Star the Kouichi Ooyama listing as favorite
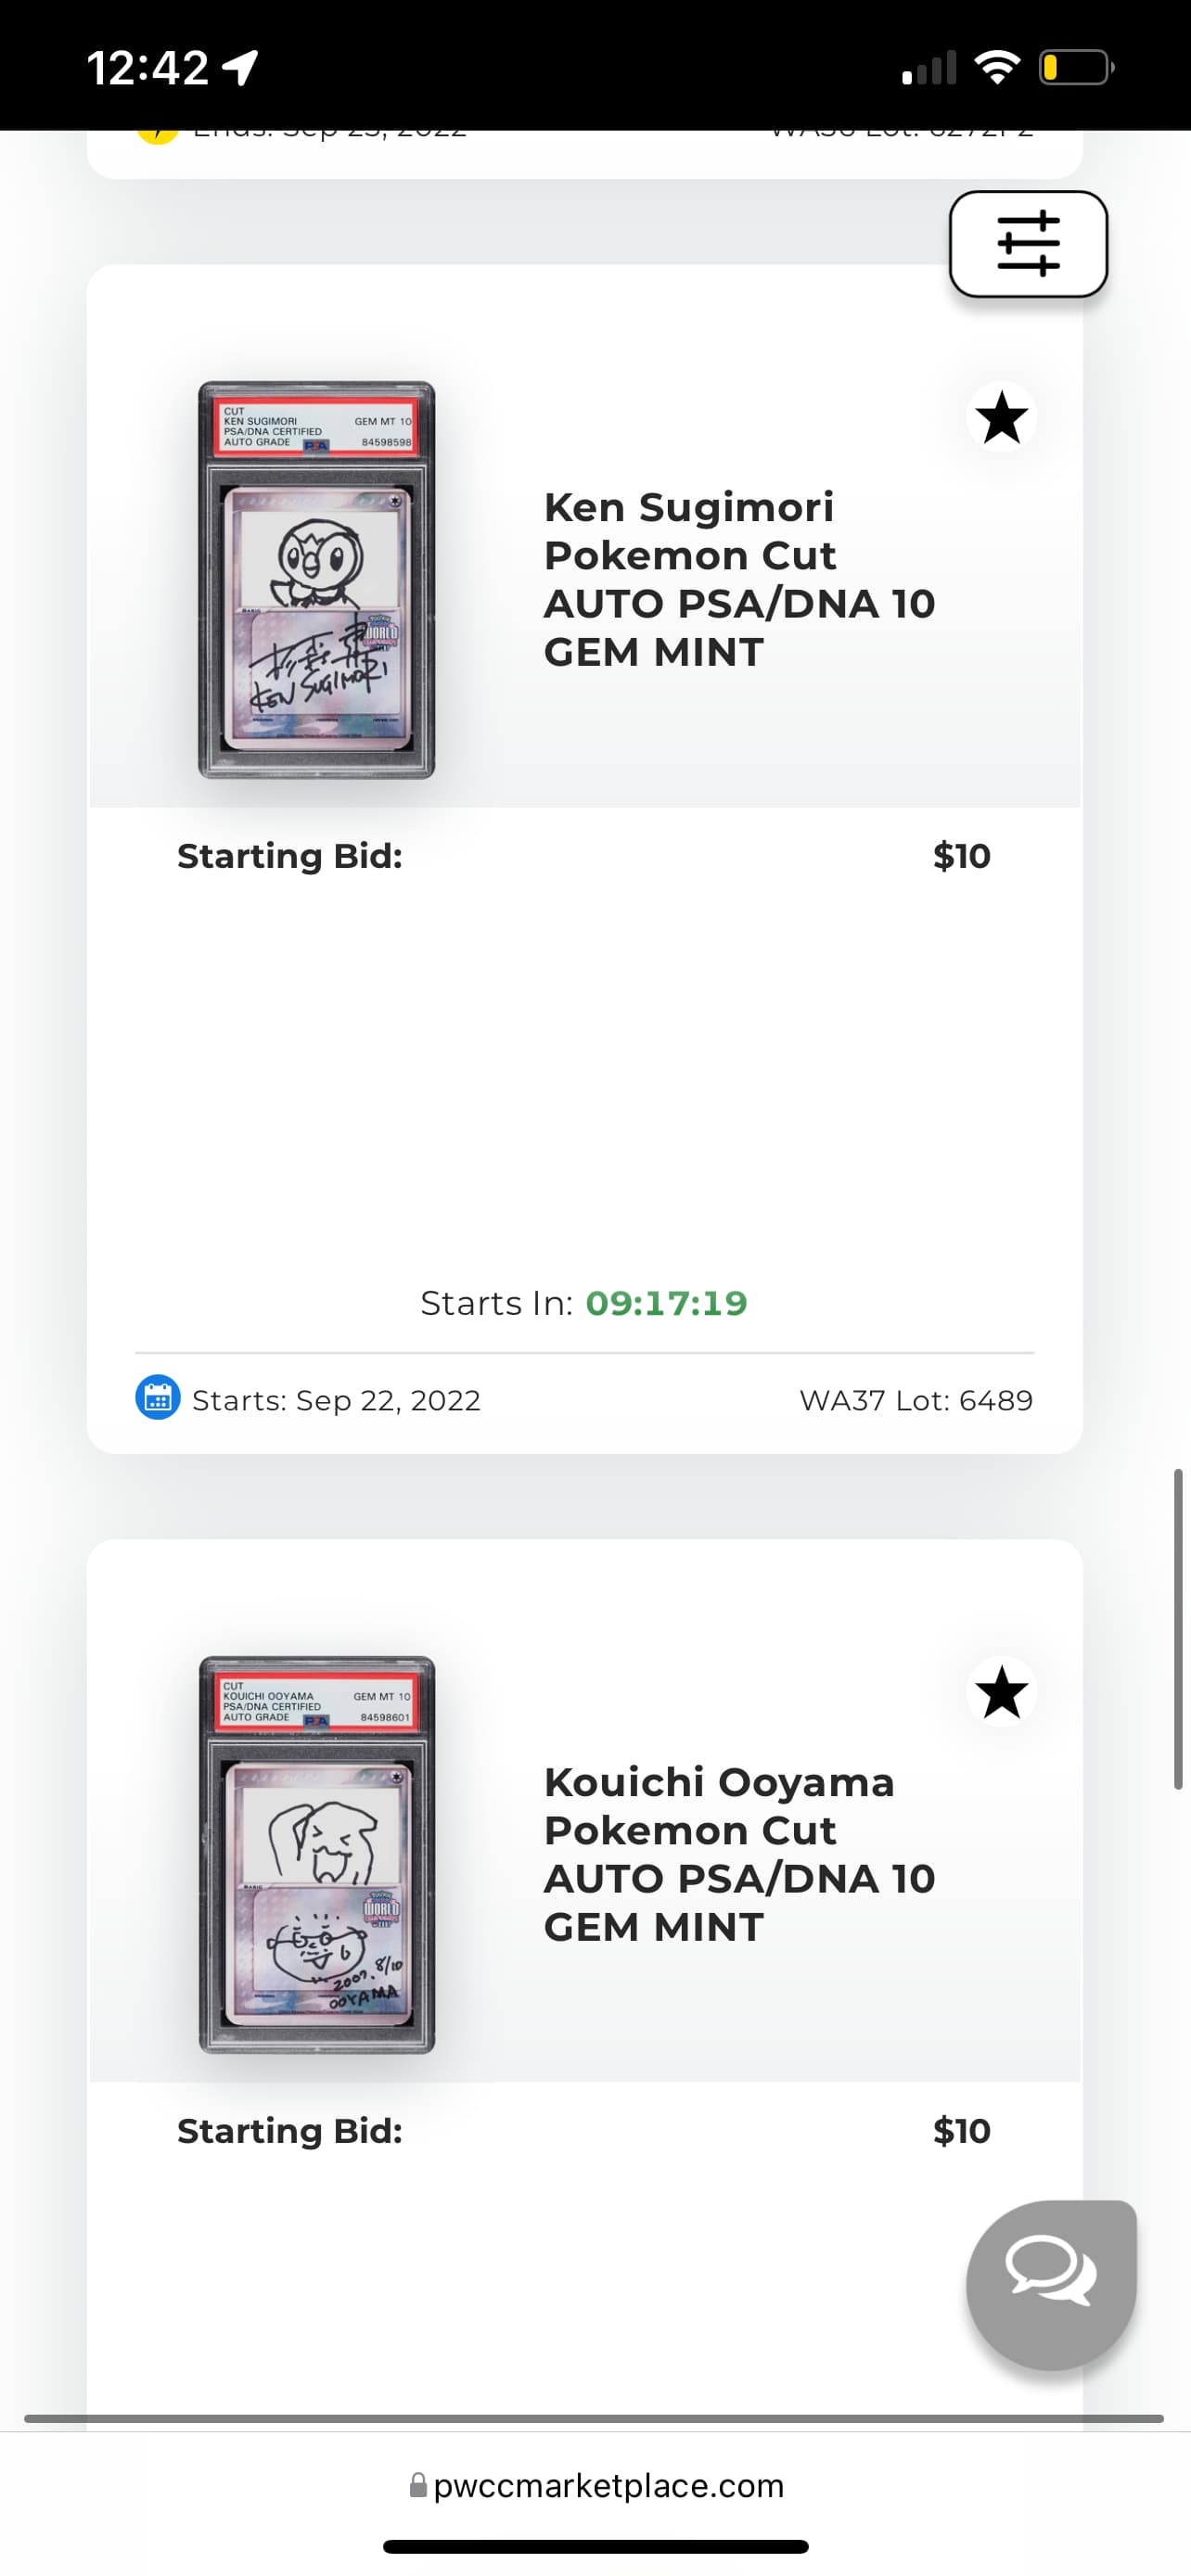1191x2576 pixels. pyautogui.click(x=1001, y=1692)
